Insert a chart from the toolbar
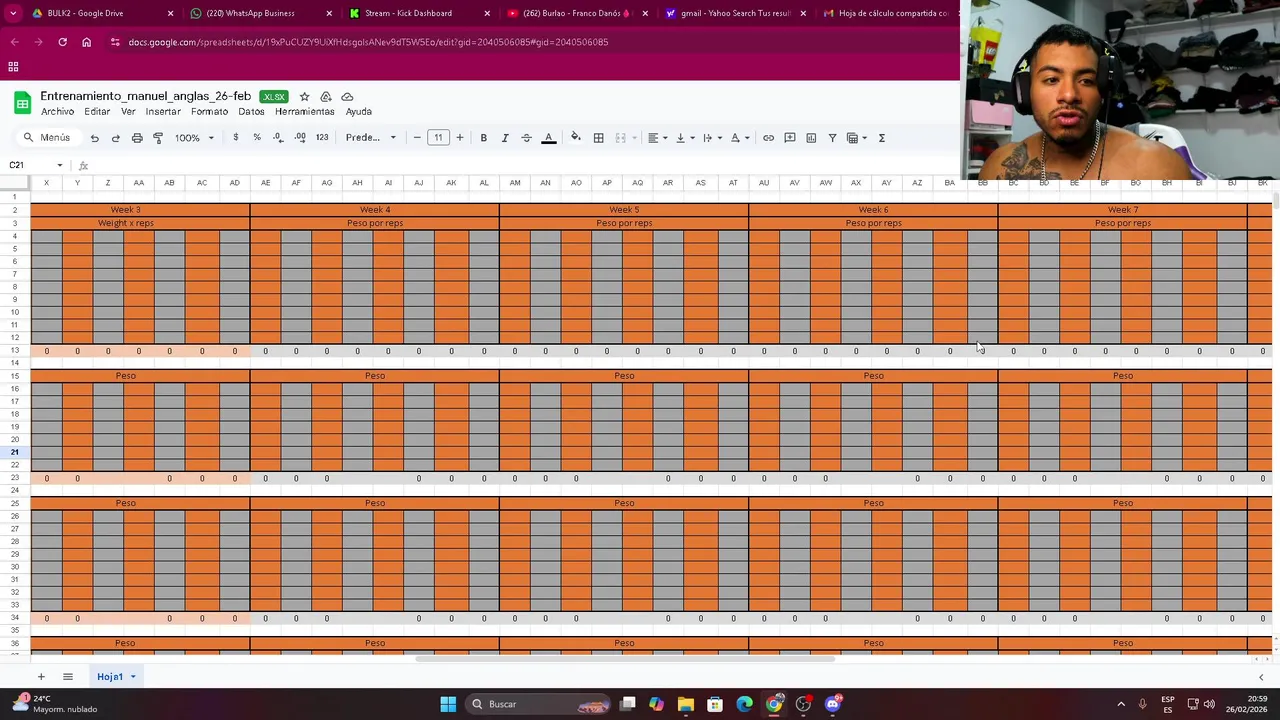Image resolution: width=1280 pixels, height=720 pixels. pyautogui.click(x=811, y=138)
